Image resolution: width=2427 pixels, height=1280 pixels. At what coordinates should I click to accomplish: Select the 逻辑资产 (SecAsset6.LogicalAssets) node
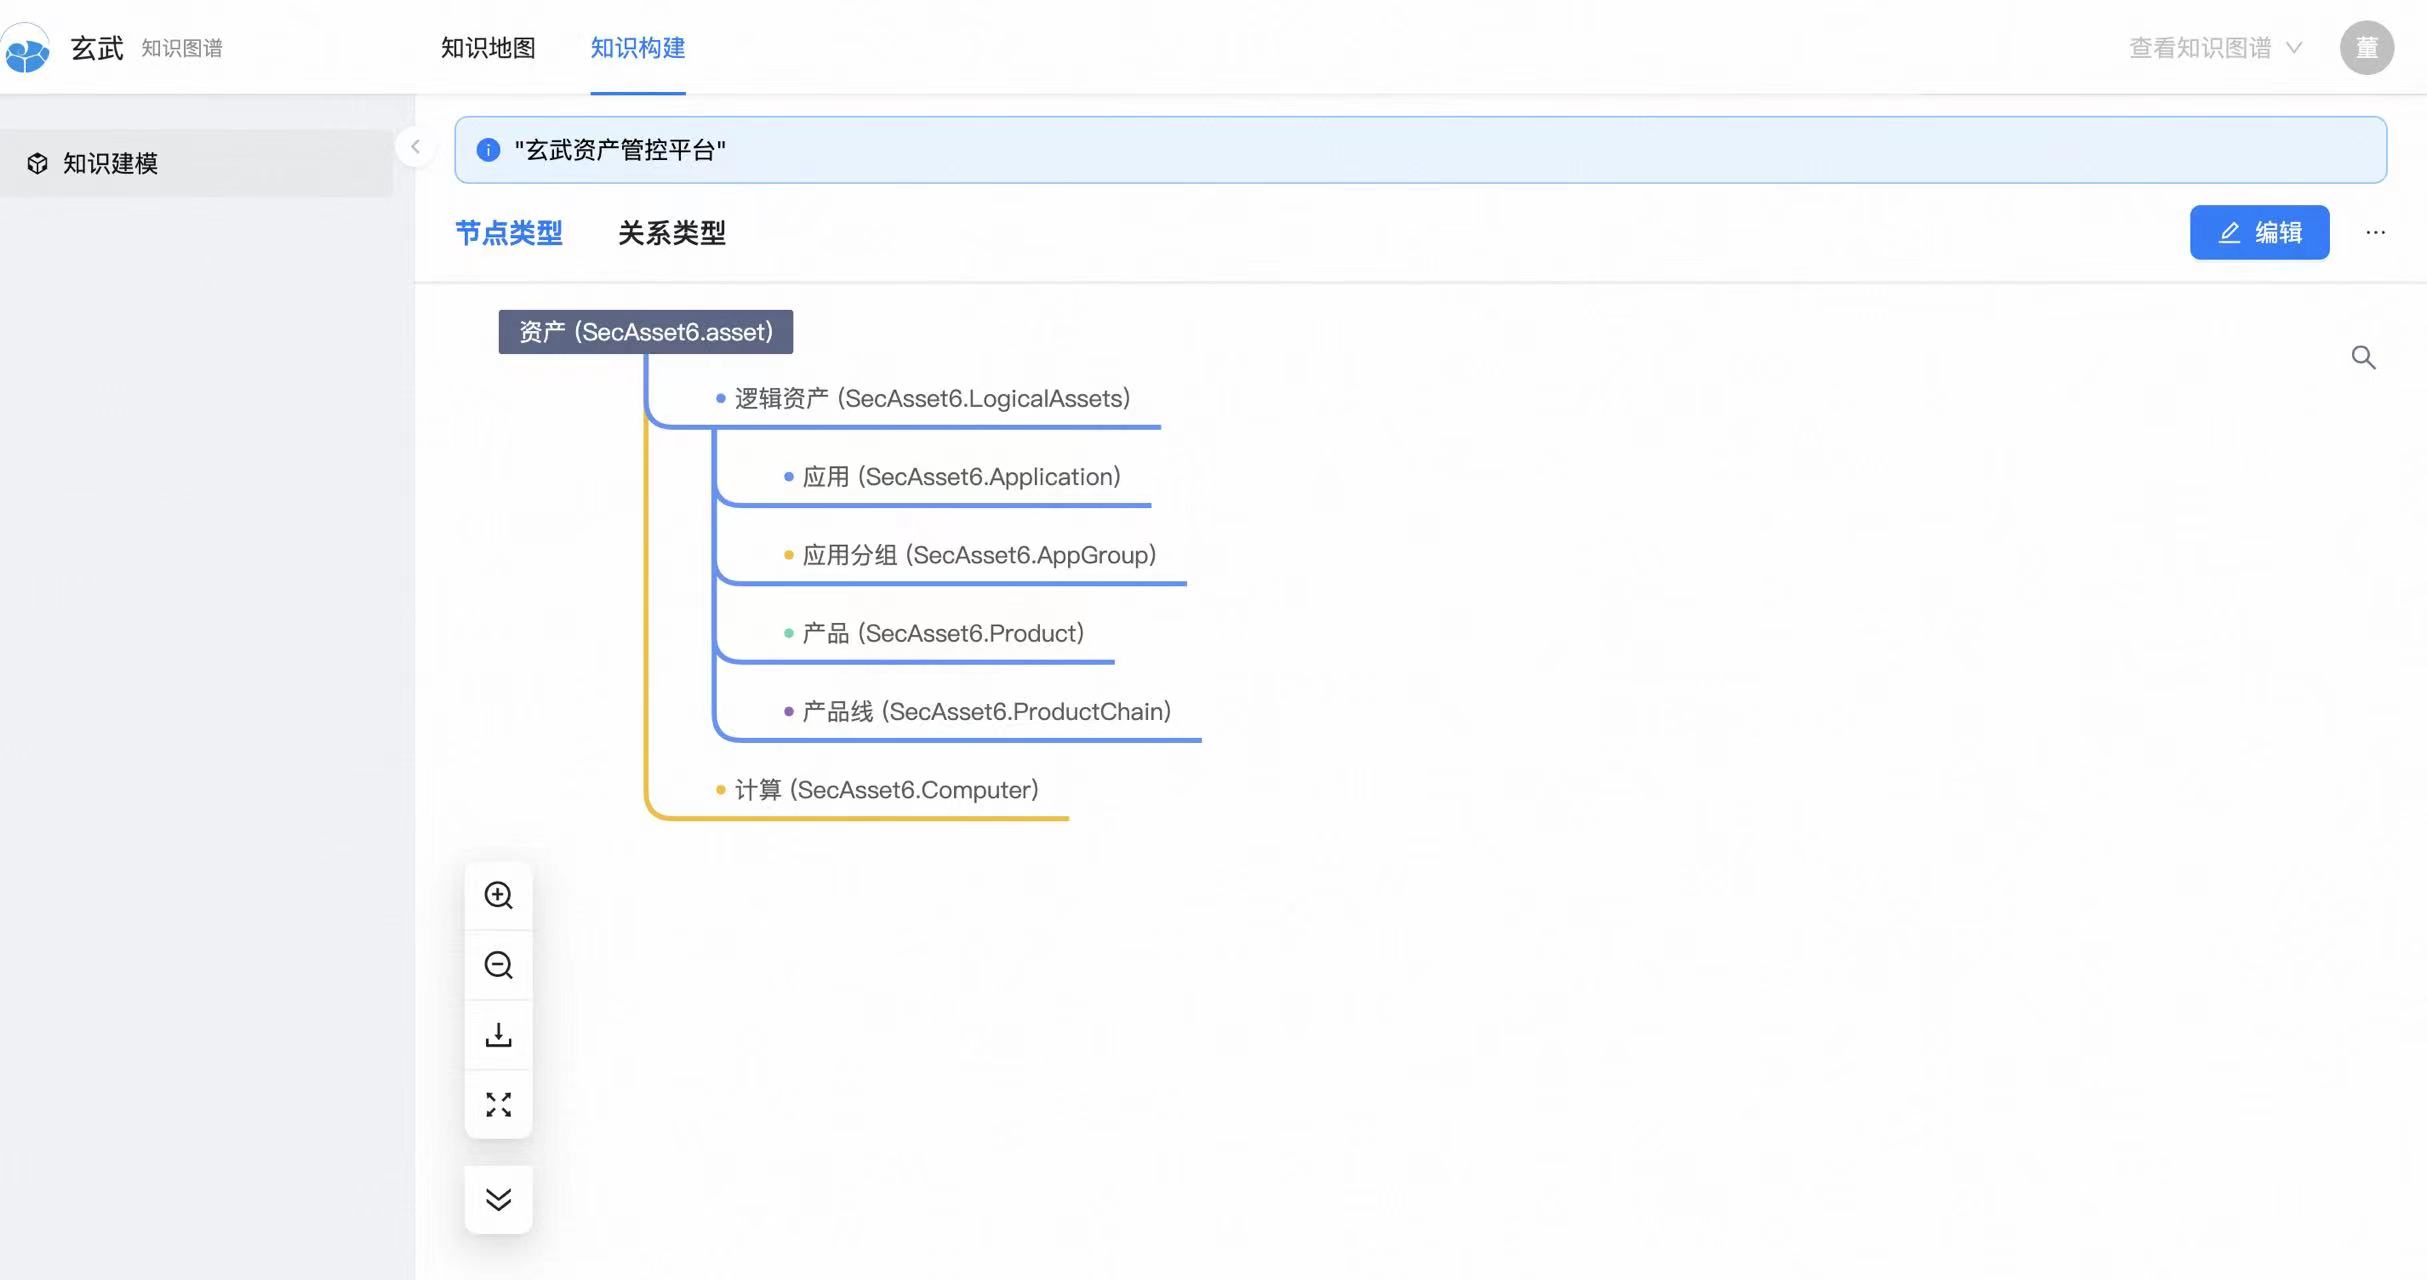tap(932, 398)
